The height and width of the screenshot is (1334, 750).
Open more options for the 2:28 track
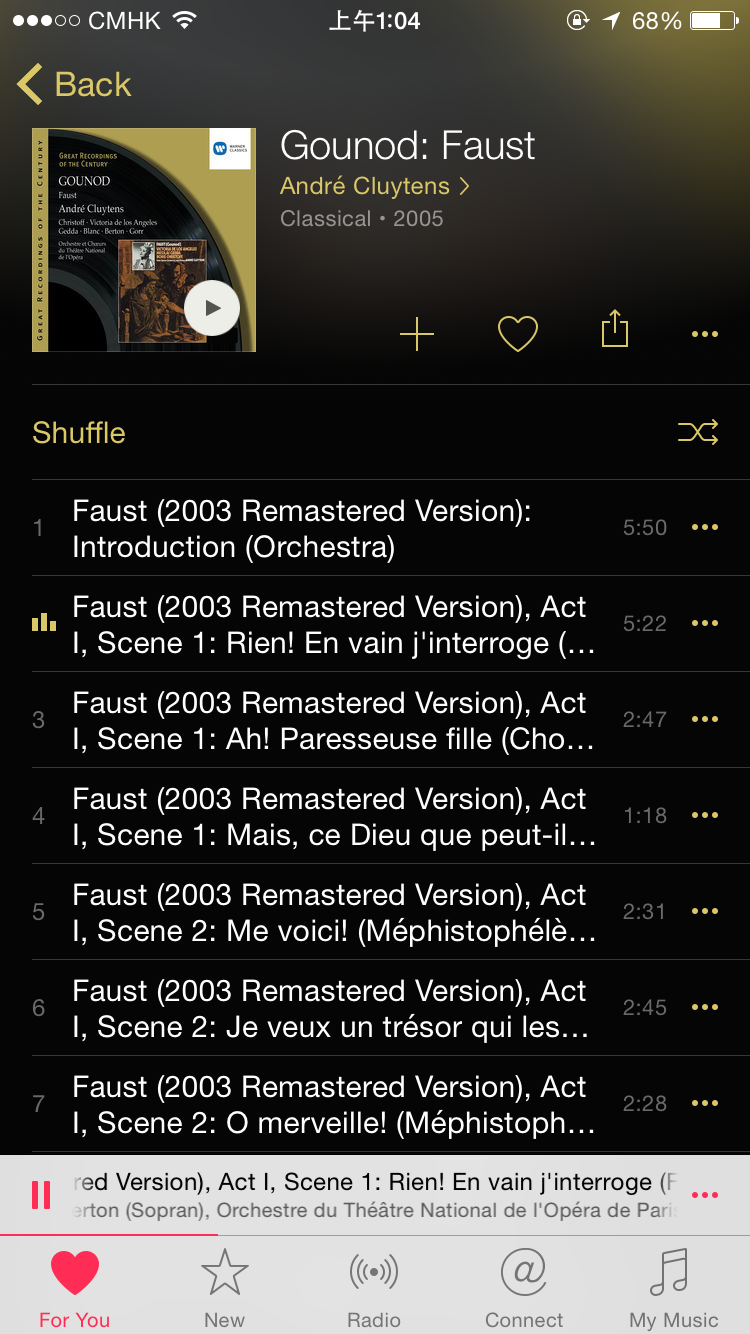(705, 1104)
